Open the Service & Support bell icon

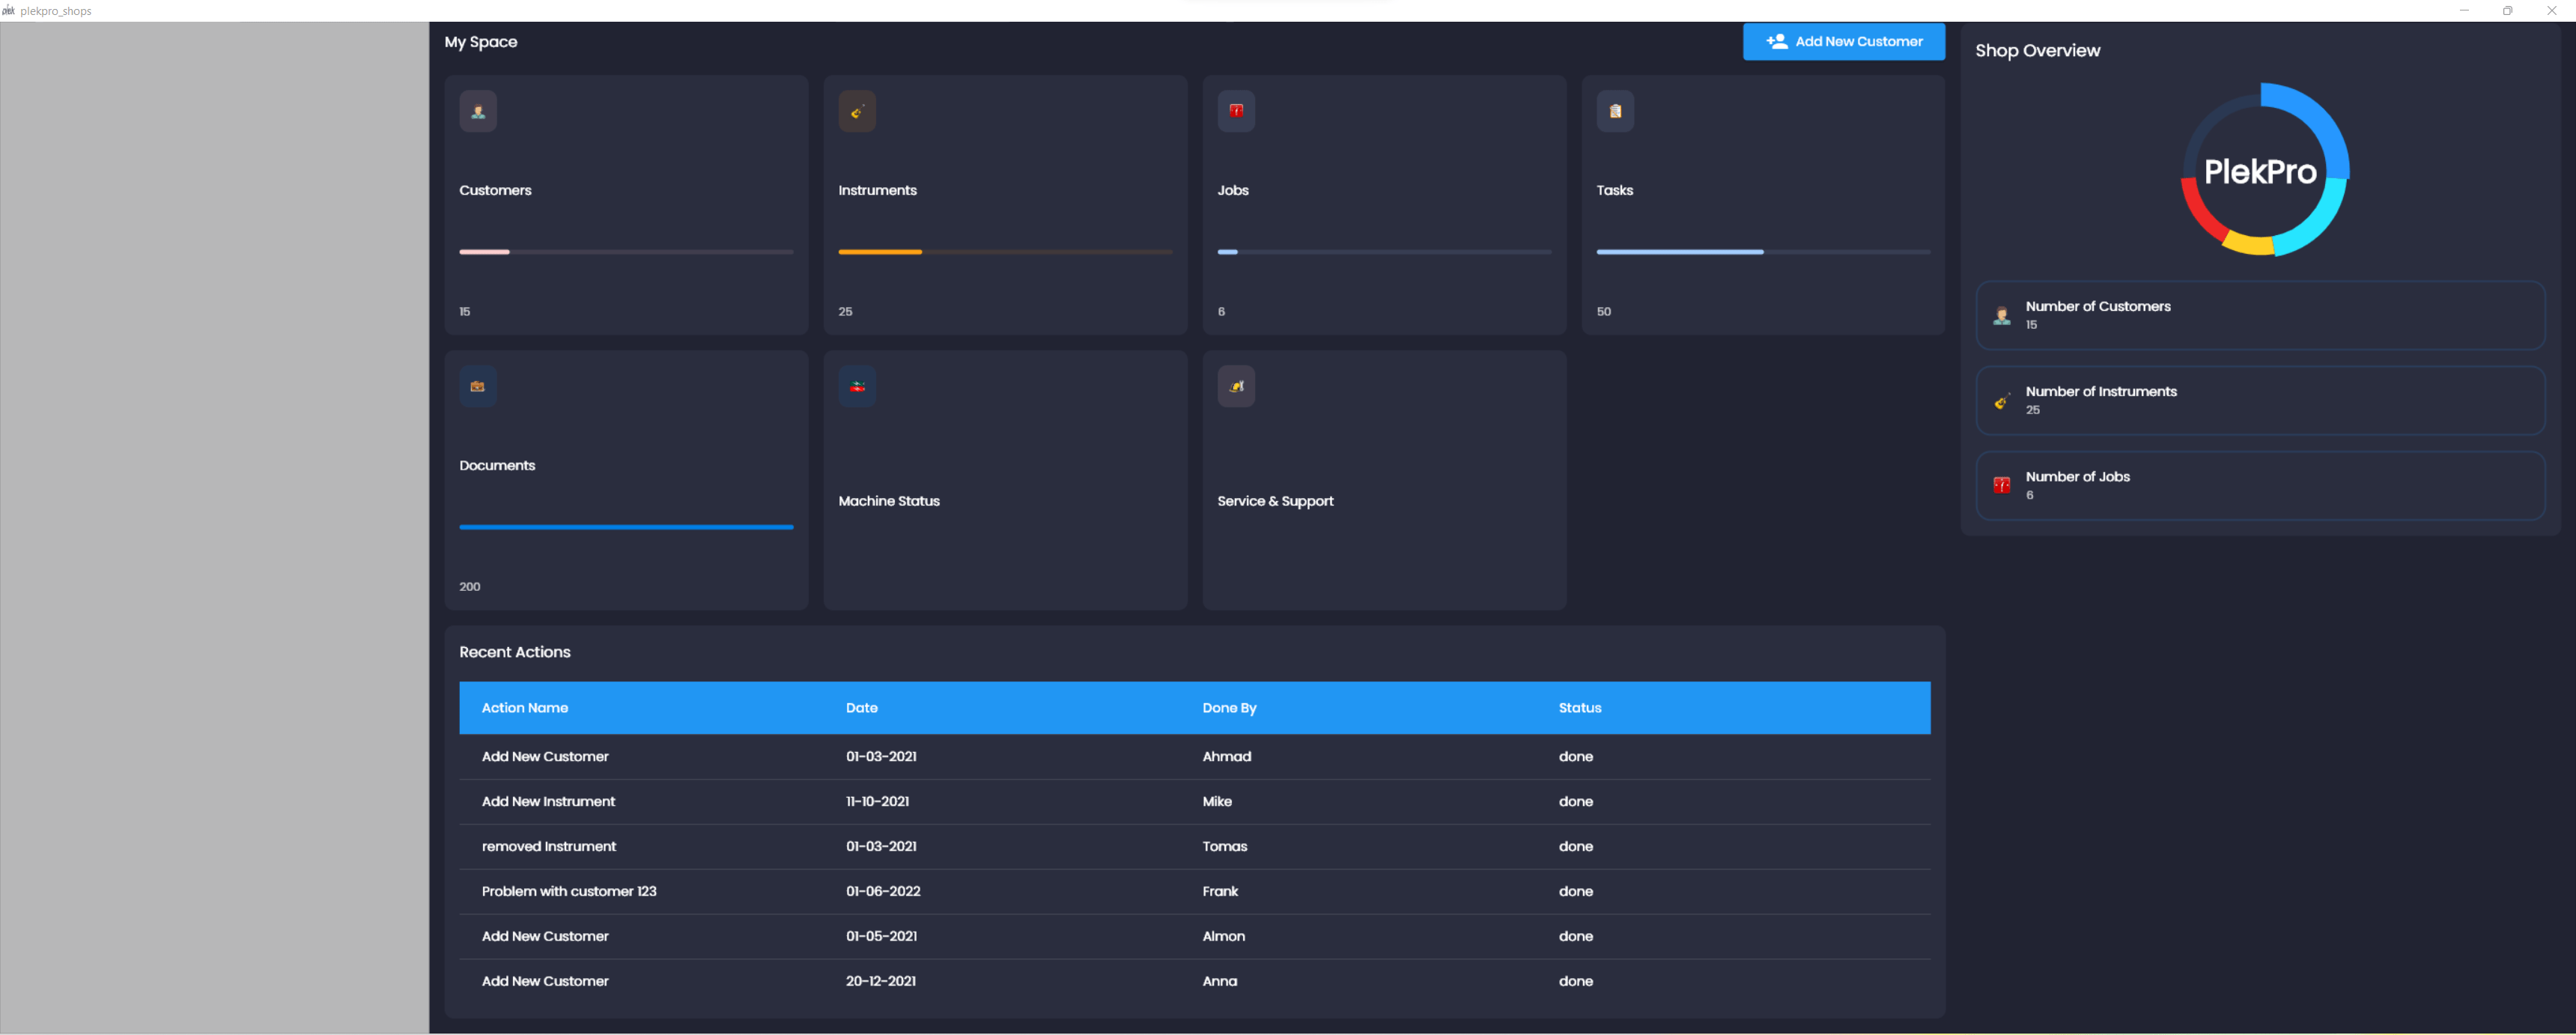[1236, 386]
